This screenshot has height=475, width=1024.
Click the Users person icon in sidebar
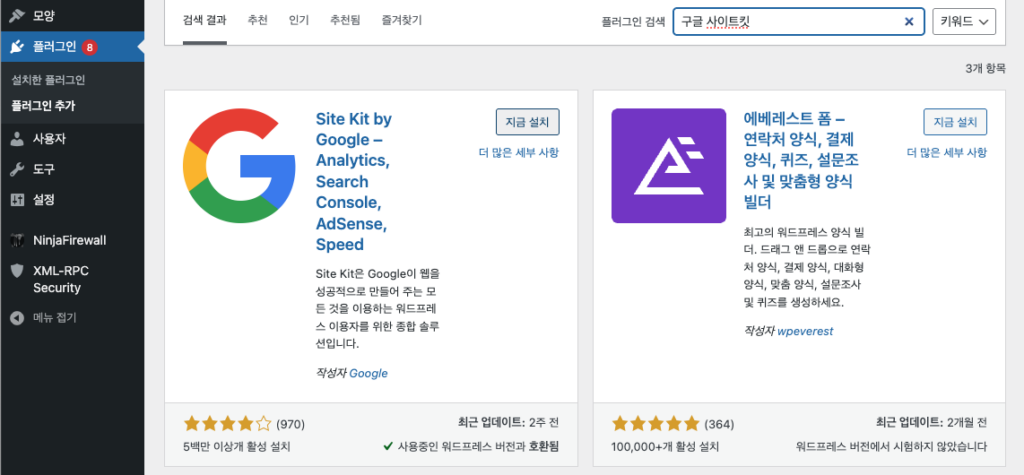click(17, 139)
